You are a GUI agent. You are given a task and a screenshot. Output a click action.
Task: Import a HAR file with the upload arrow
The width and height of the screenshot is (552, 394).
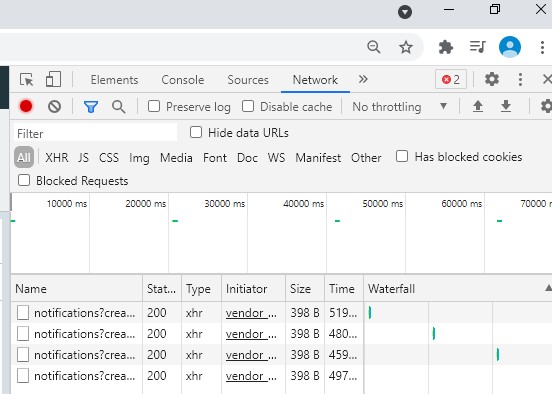click(478, 106)
